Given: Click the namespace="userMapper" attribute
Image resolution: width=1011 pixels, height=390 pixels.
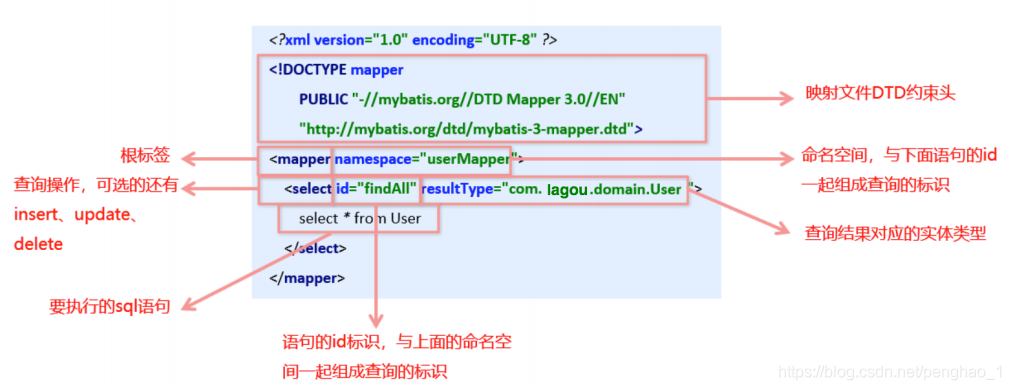Looking at the screenshot, I should pyautogui.click(x=426, y=159).
